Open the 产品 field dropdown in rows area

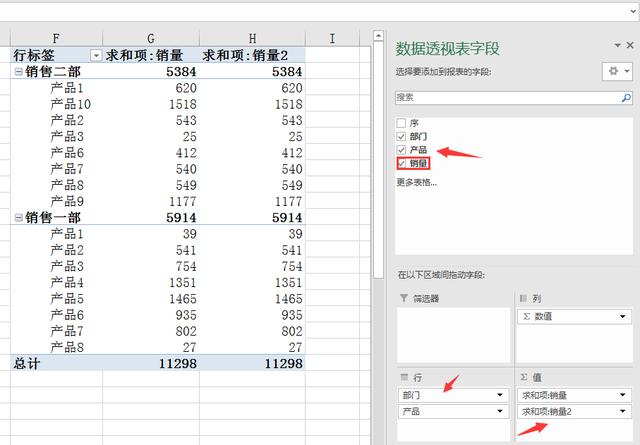(x=500, y=411)
